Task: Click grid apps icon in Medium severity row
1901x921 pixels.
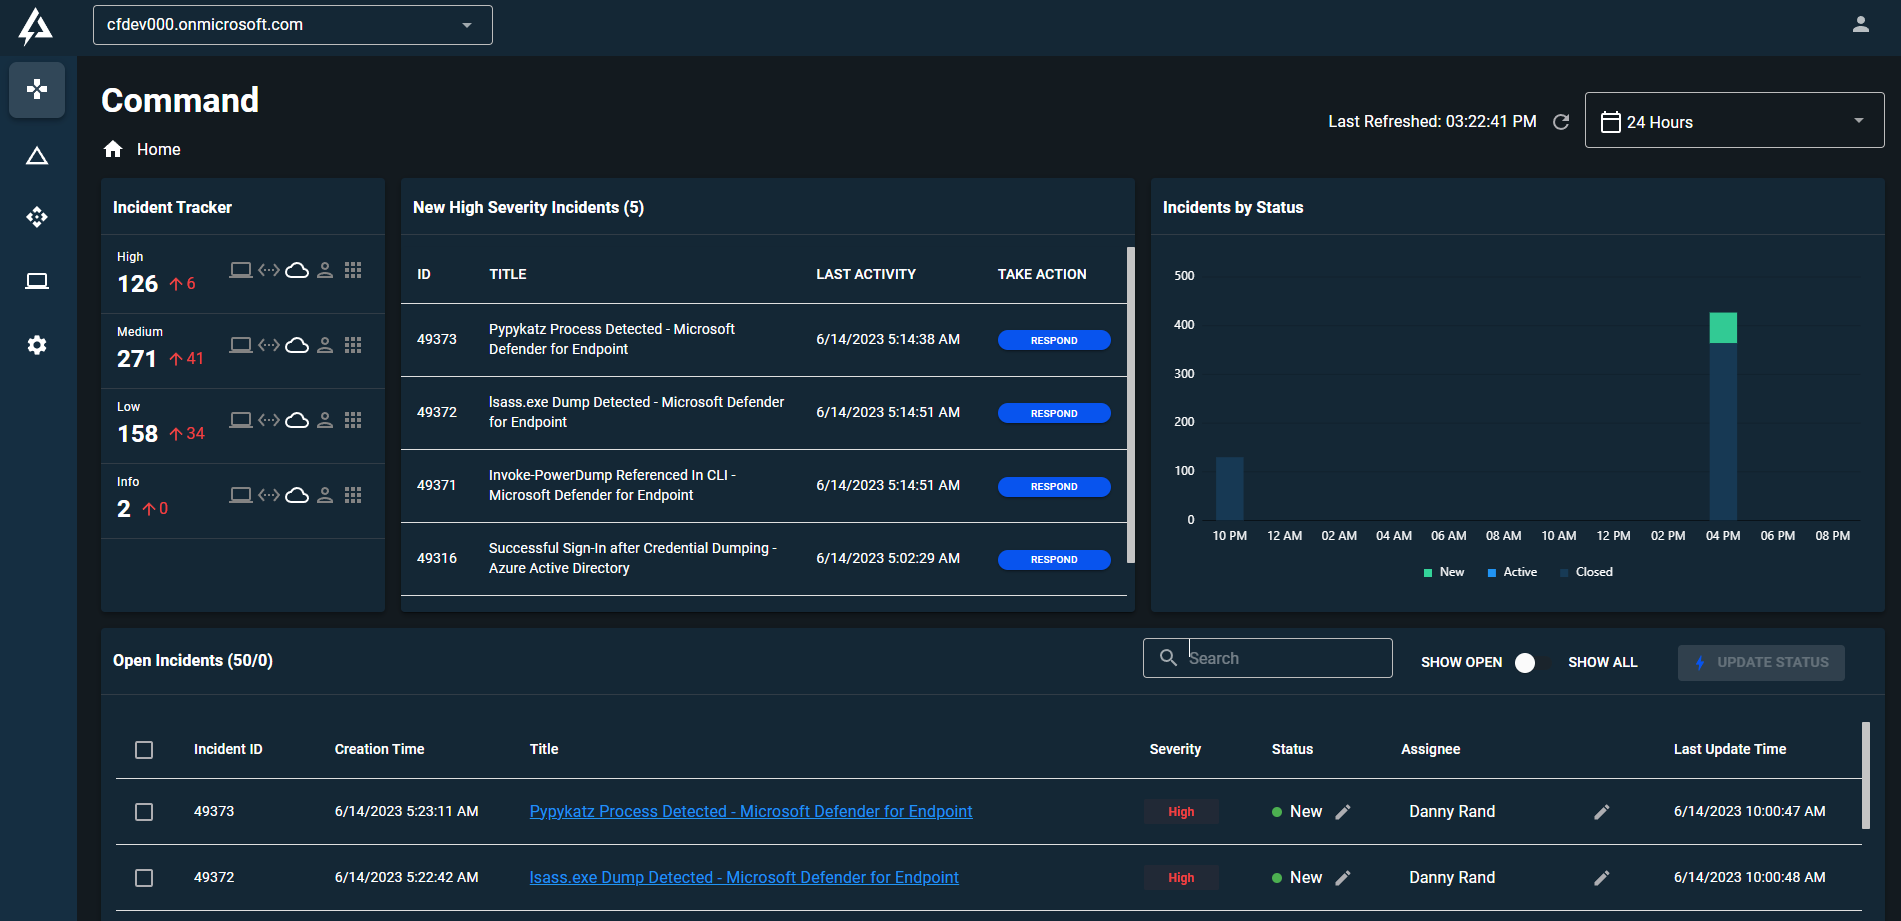Action: click(x=353, y=345)
